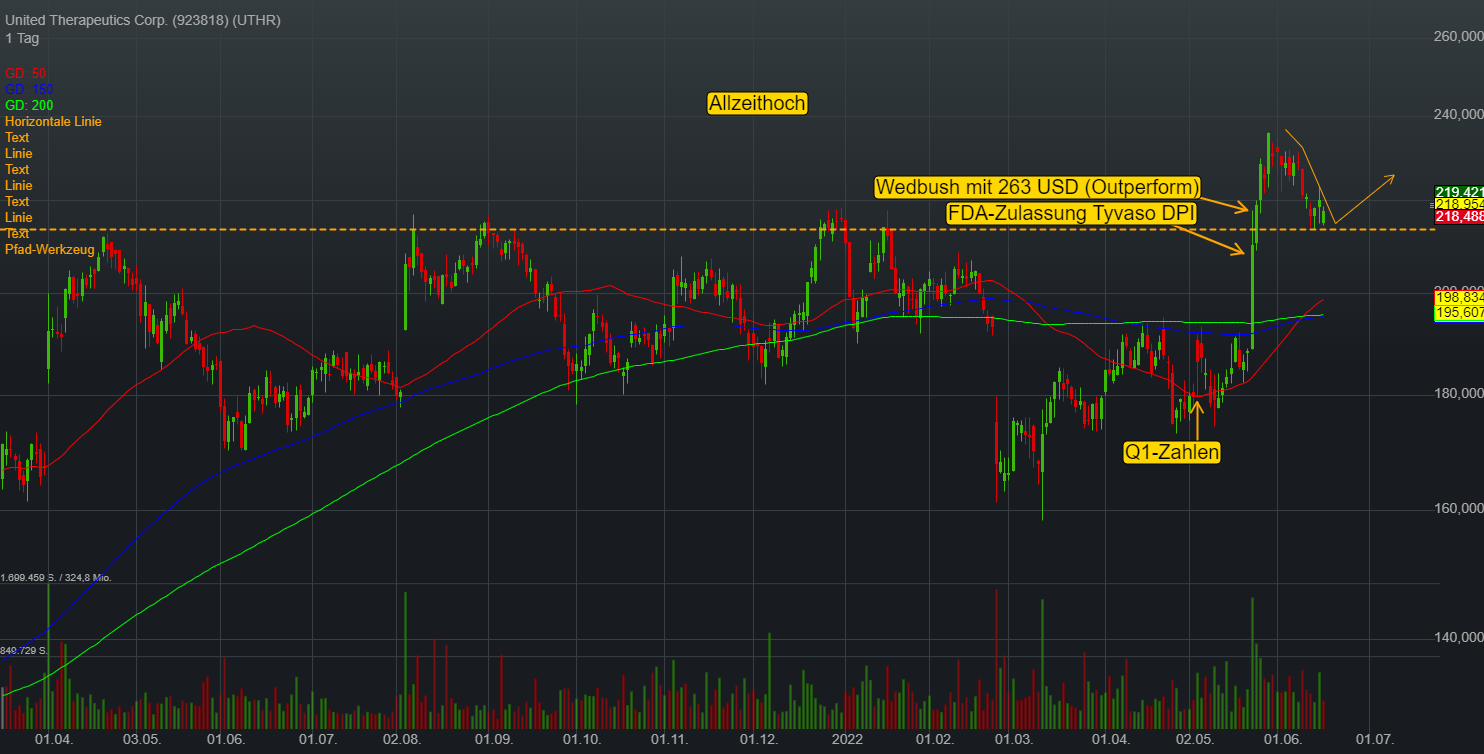1484x754 pixels.
Task: Click the "FDA-Zulassung Tyvaso DPI" annotation
Action: click(x=1072, y=212)
